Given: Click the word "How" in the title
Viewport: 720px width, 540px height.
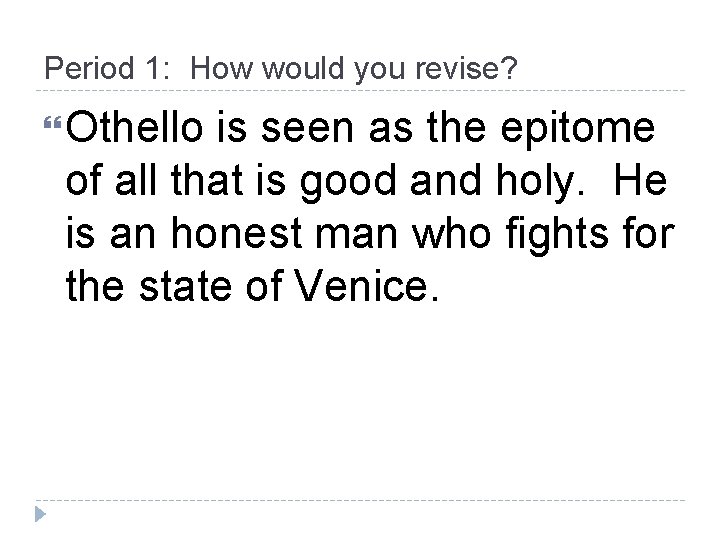Looking at the screenshot, I should click(216, 69).
